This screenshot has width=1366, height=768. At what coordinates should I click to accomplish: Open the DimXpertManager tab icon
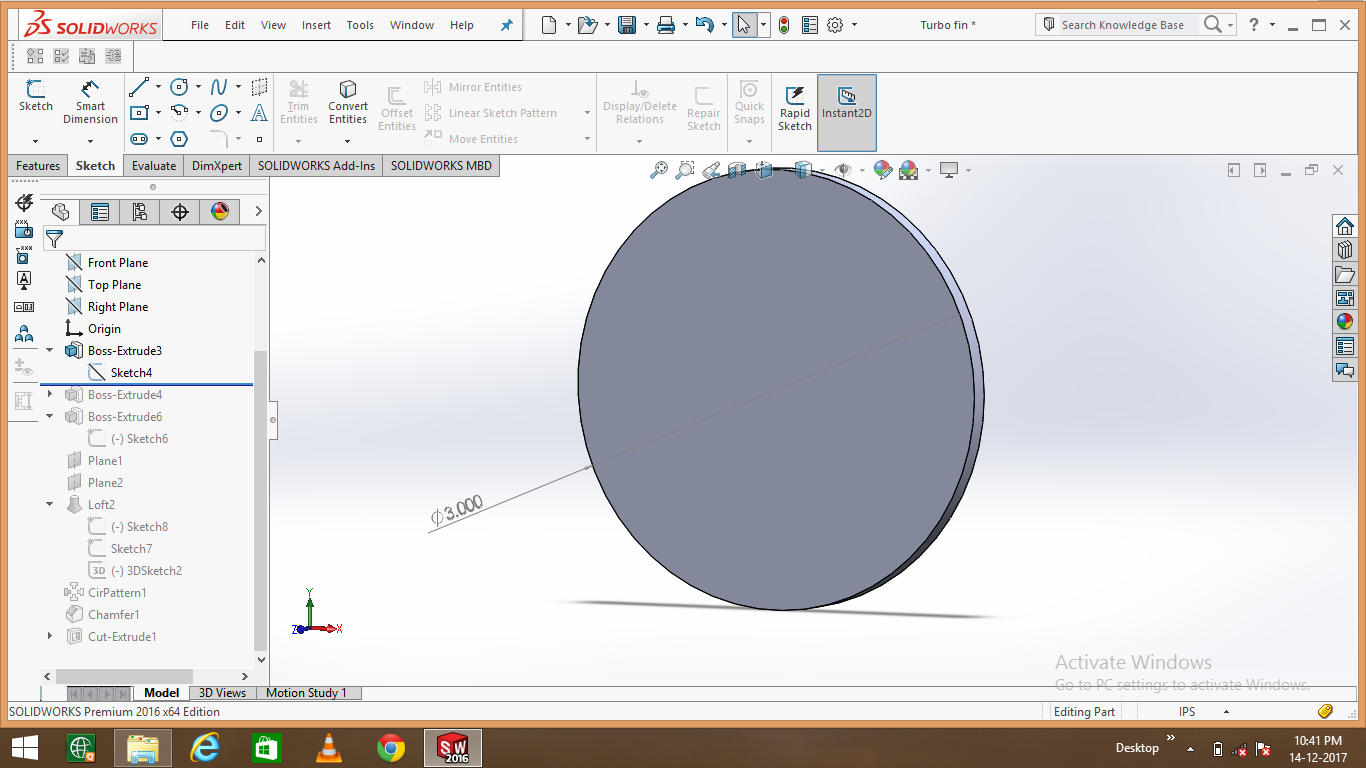coord(180,211)
